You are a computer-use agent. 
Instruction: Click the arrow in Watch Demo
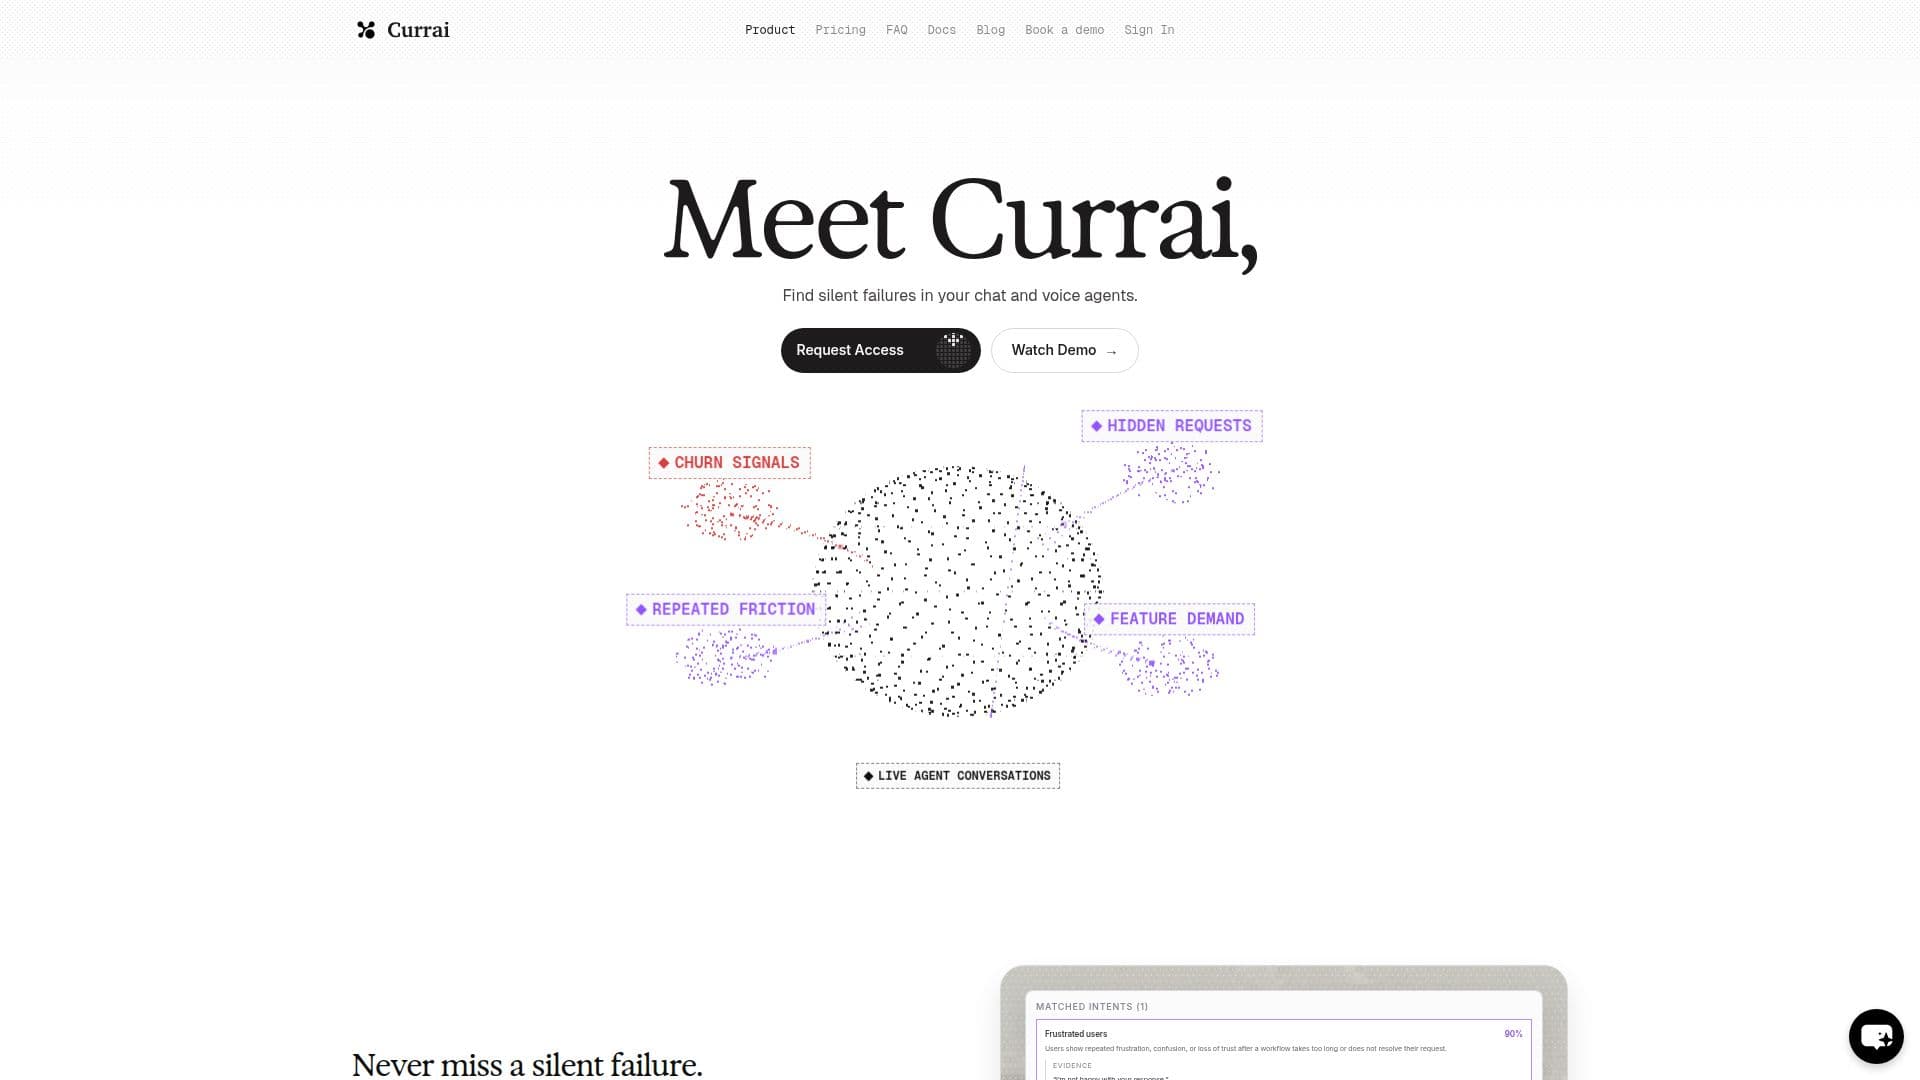point(1111,351)
